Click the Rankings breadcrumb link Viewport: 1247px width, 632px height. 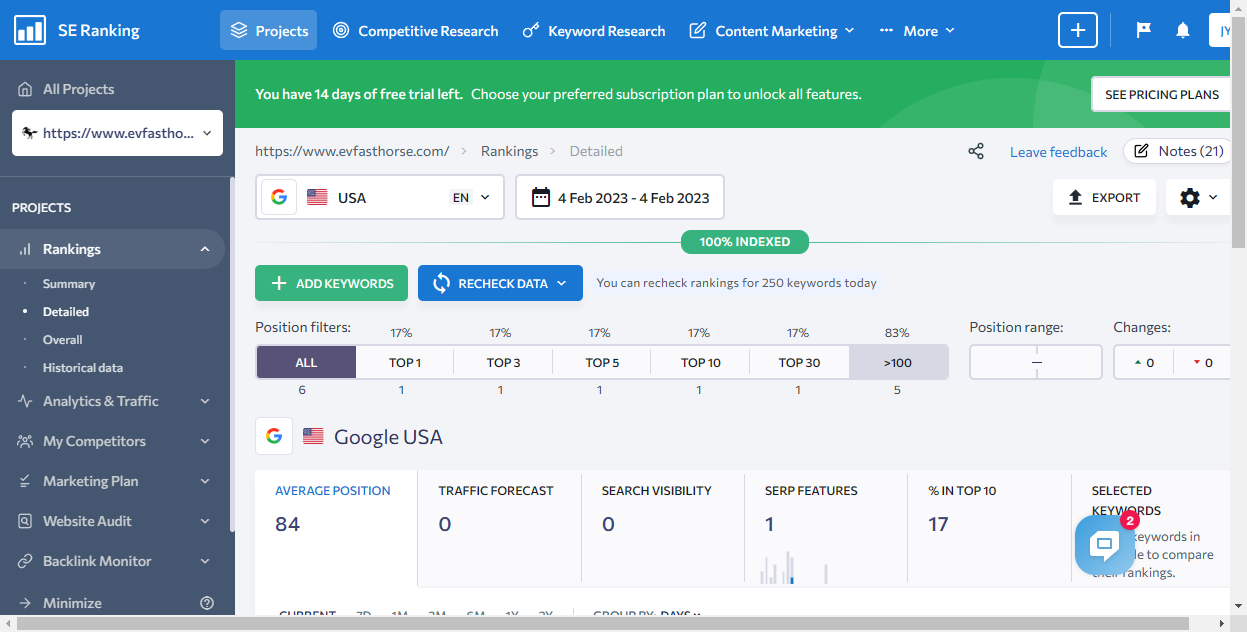509,151
